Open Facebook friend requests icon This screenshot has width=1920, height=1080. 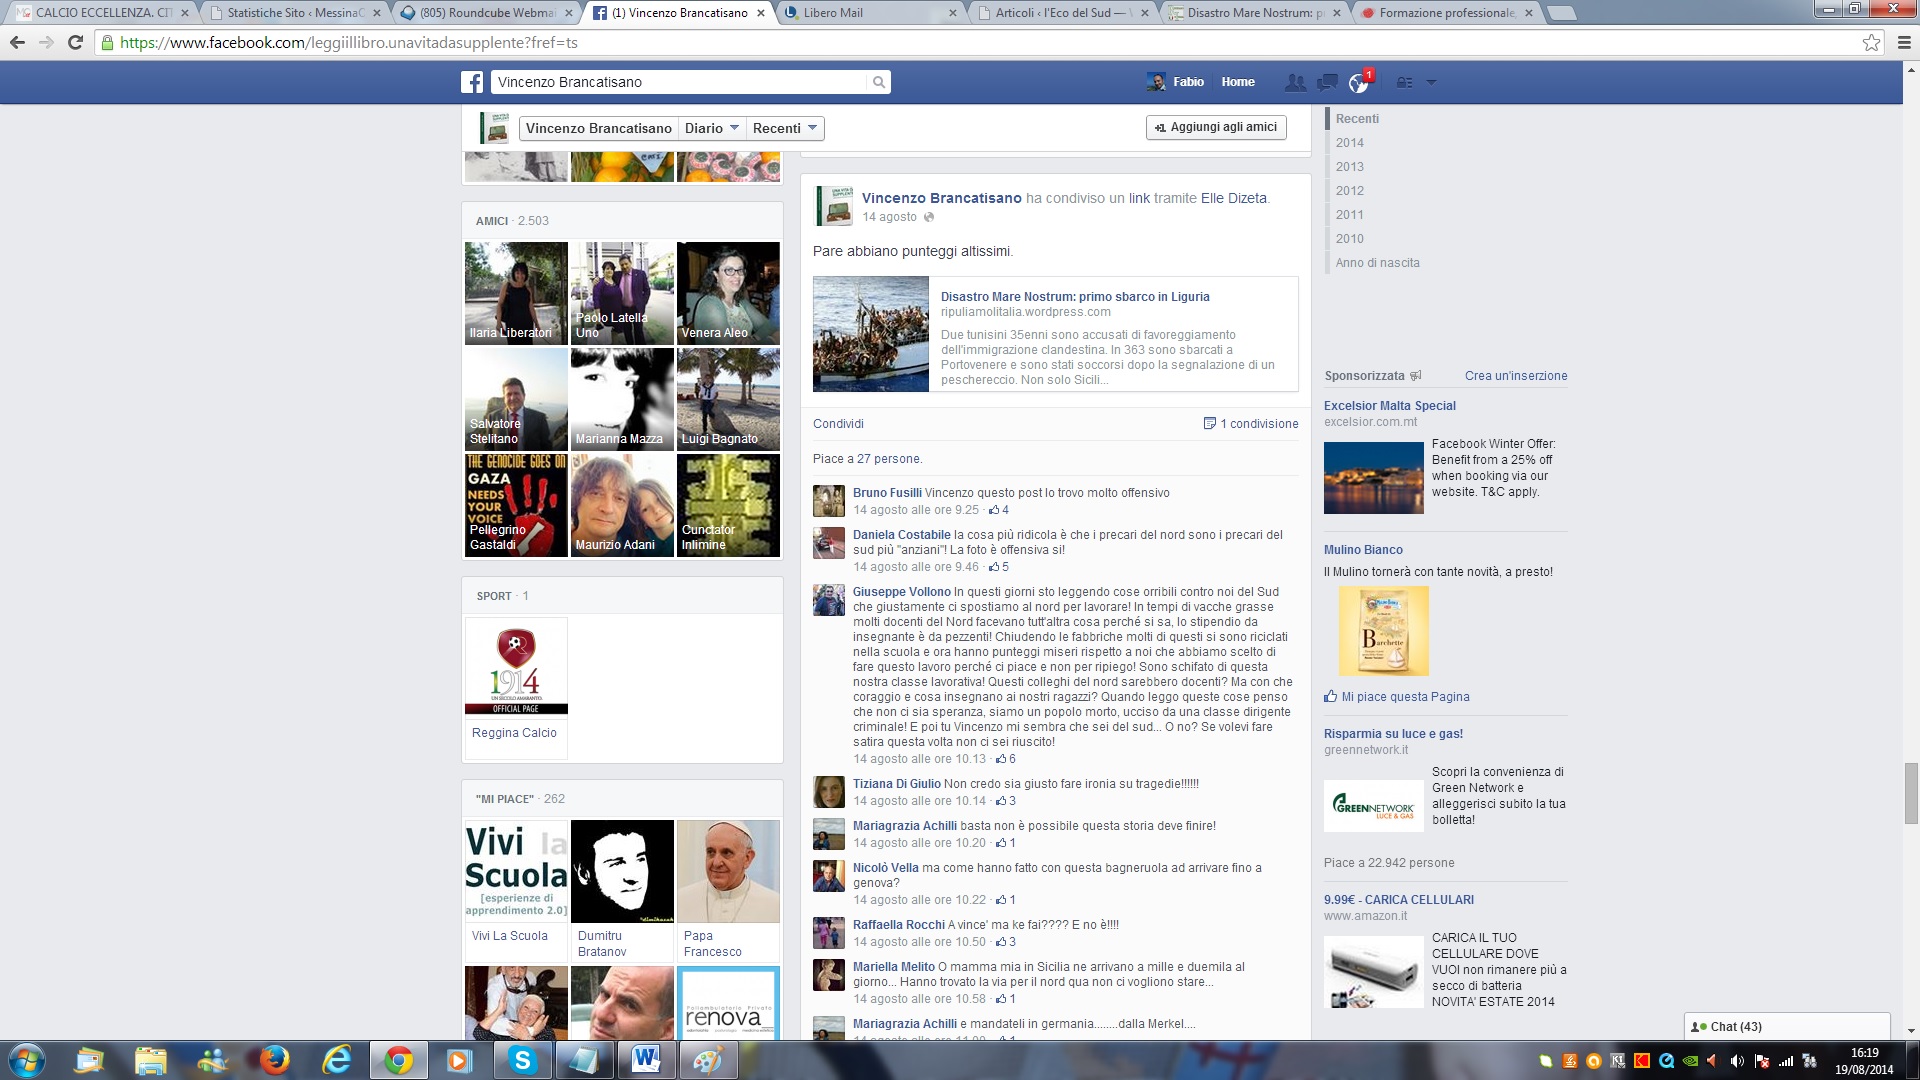(x=1295, y=82)
